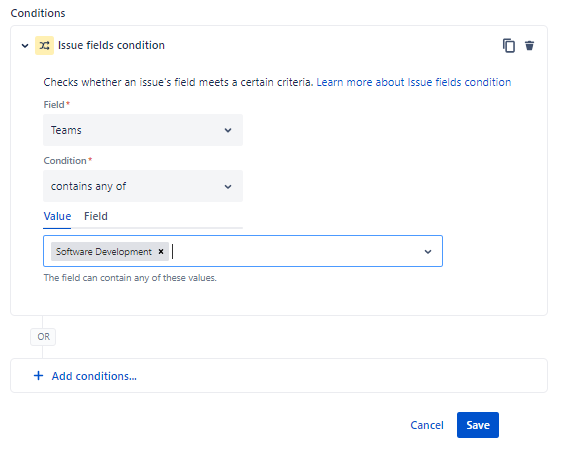Click the yellow shuffle condition icon
584x452 pixels.
pyautogui.click(x=44, y=45)
